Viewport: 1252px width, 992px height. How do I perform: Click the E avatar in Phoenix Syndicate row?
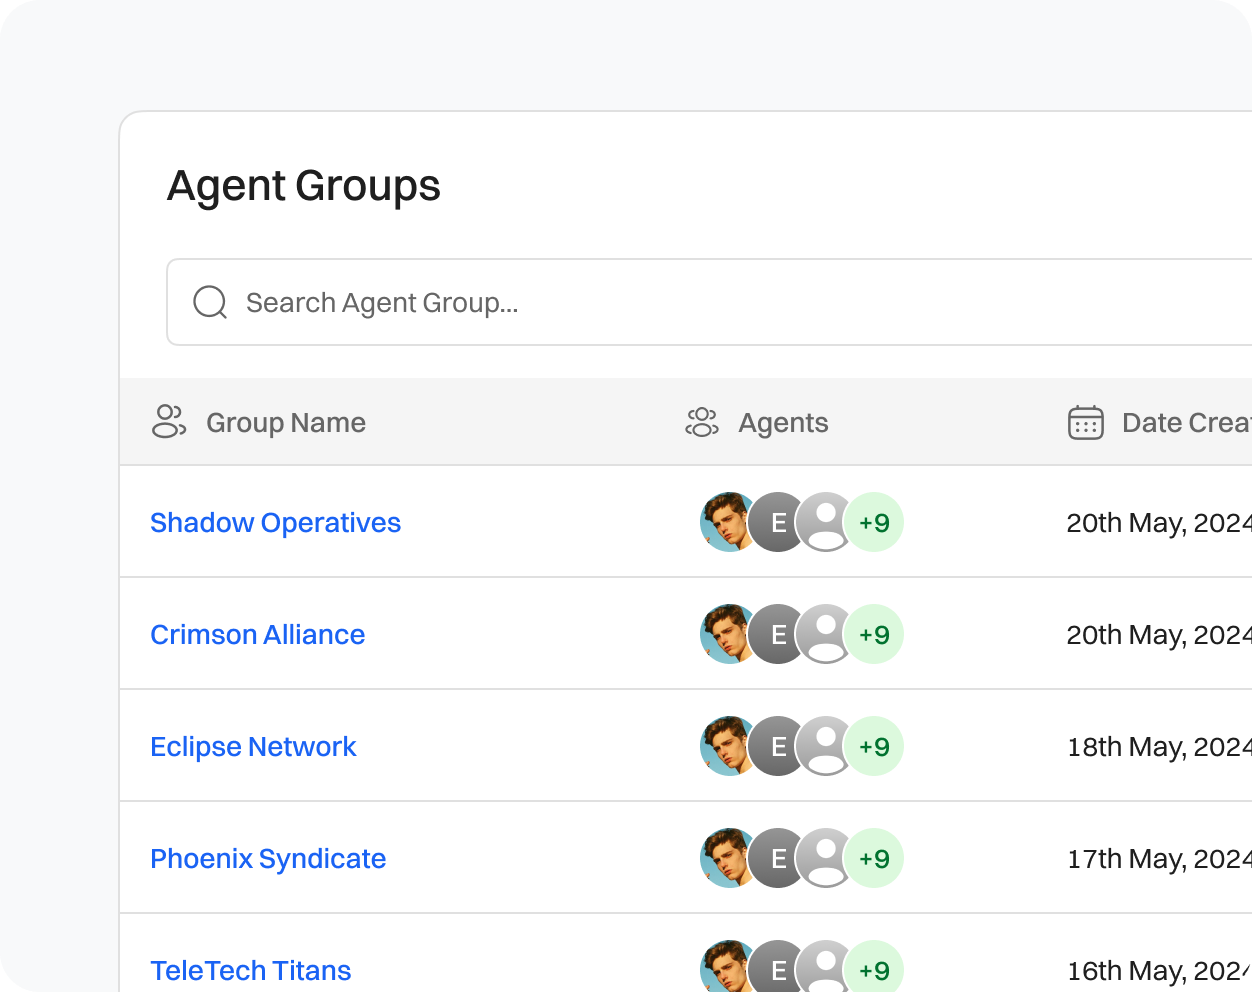click(776, 858)
